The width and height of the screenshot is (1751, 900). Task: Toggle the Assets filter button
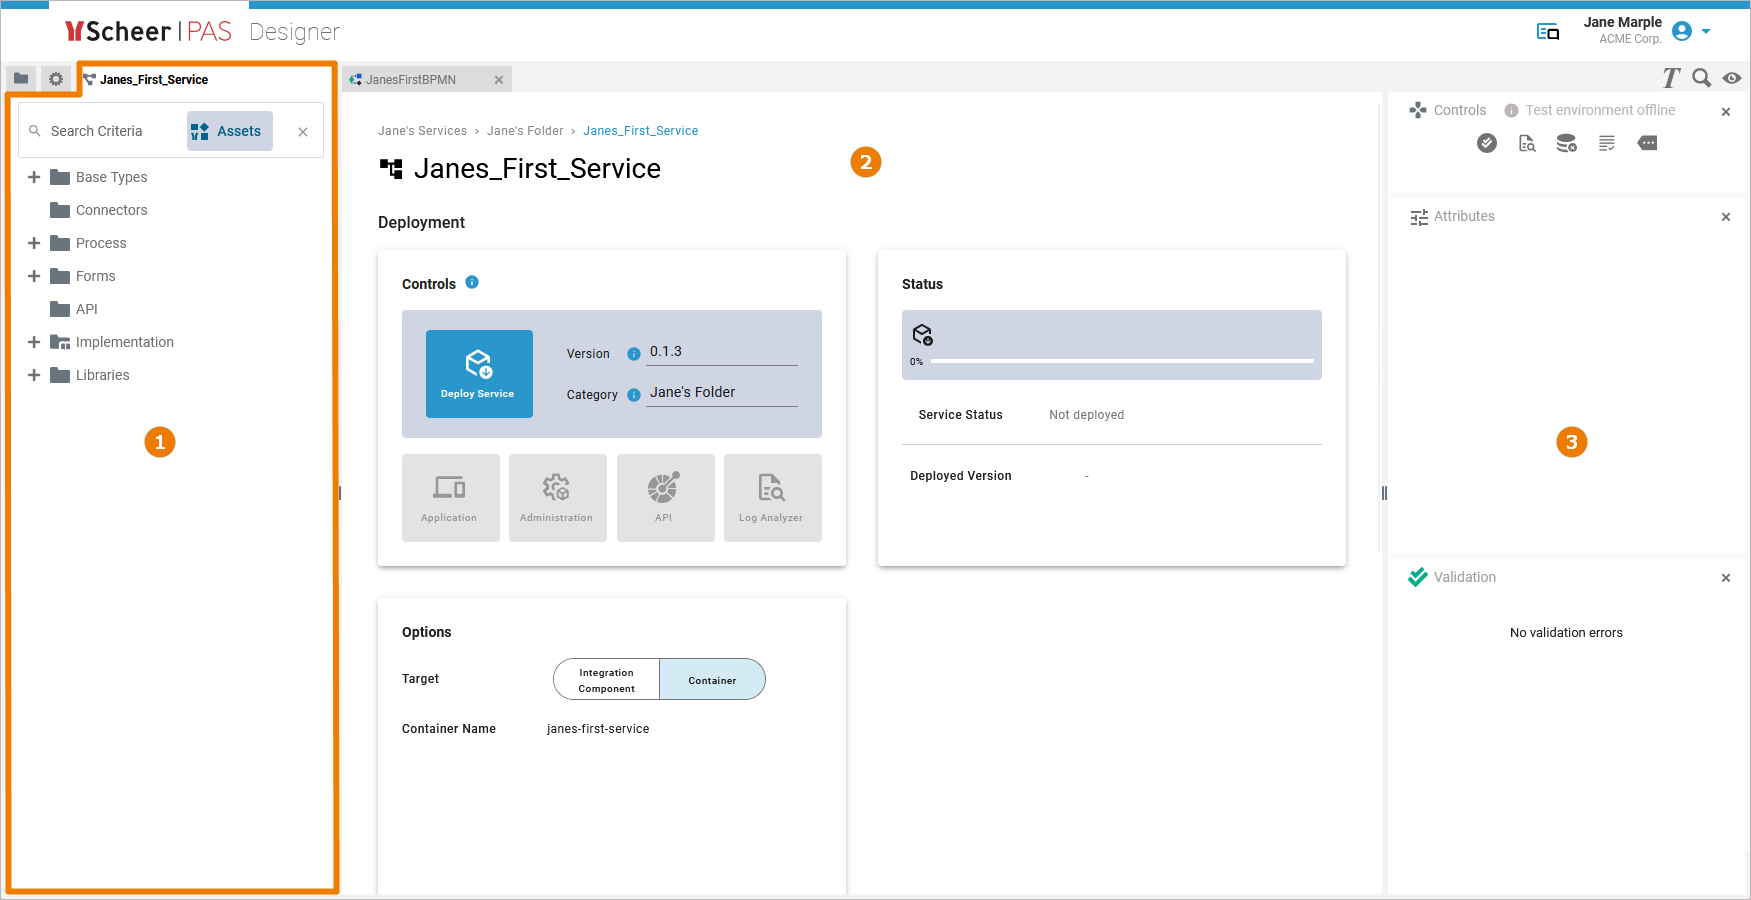(229, 131)
